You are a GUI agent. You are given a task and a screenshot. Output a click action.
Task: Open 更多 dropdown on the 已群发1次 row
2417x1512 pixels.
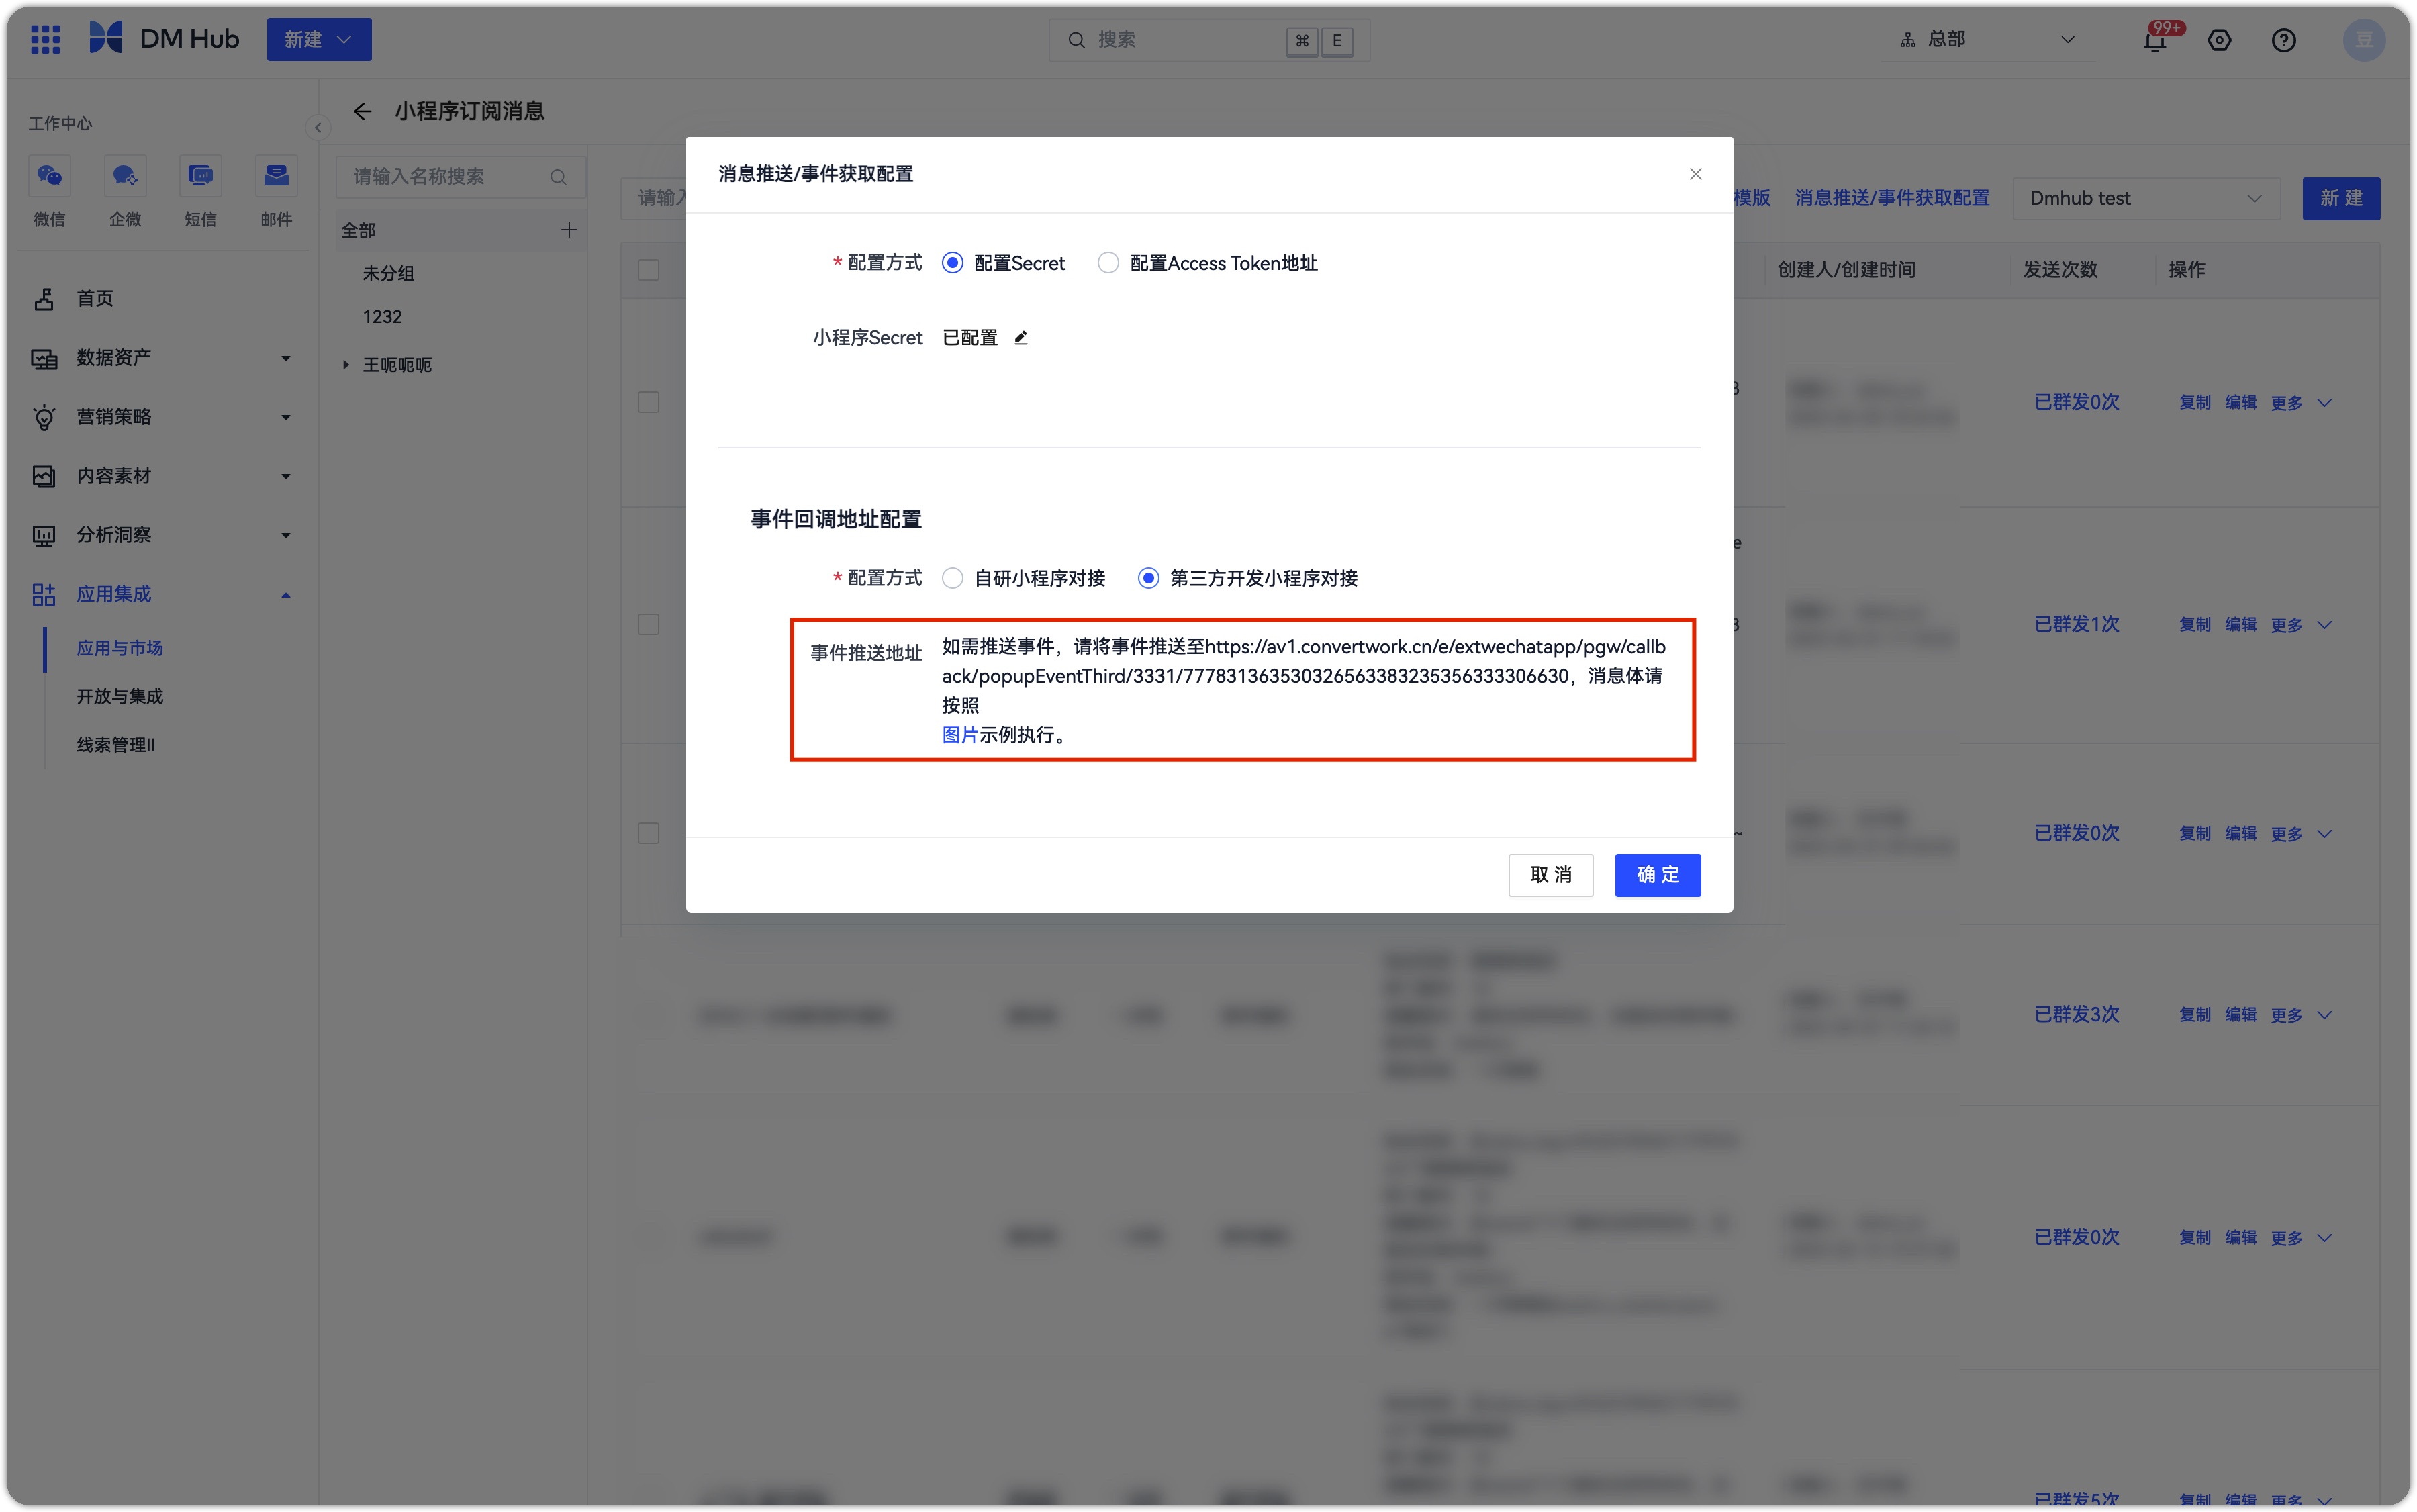point(2301,625)
